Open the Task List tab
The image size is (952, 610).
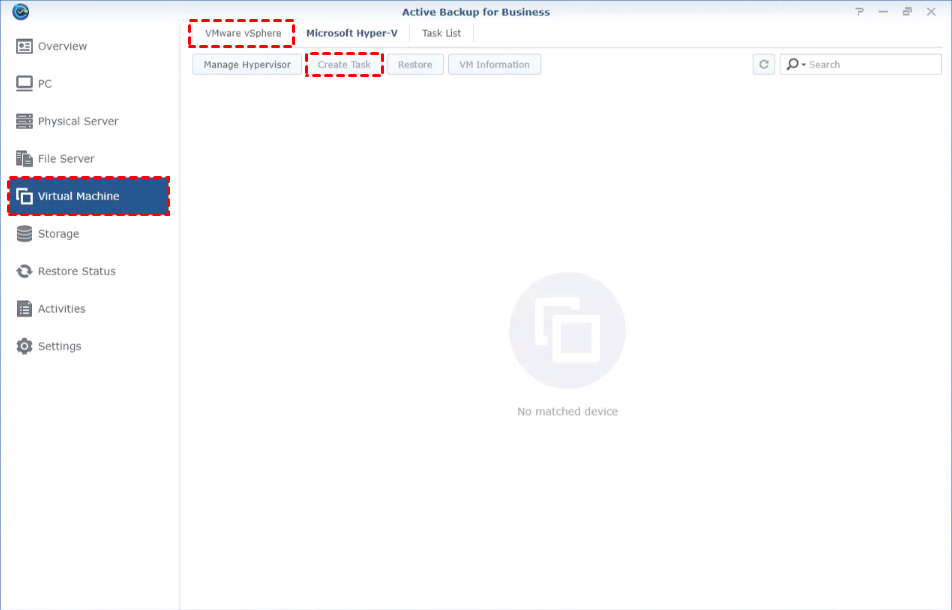[441, 33]
